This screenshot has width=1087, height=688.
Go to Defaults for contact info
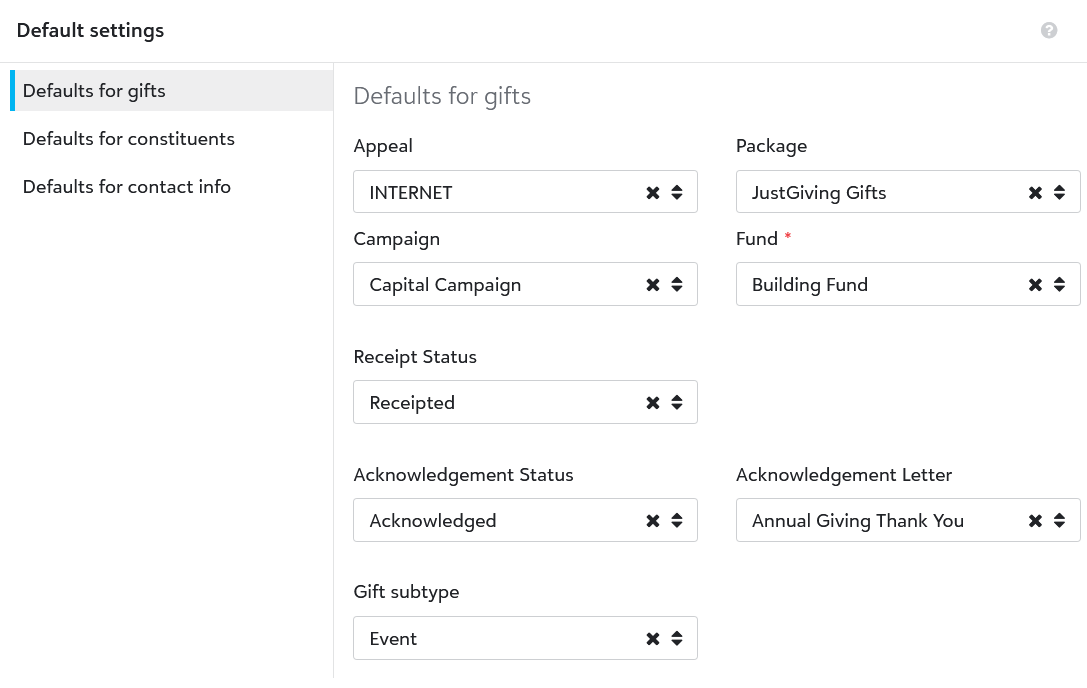127,187
